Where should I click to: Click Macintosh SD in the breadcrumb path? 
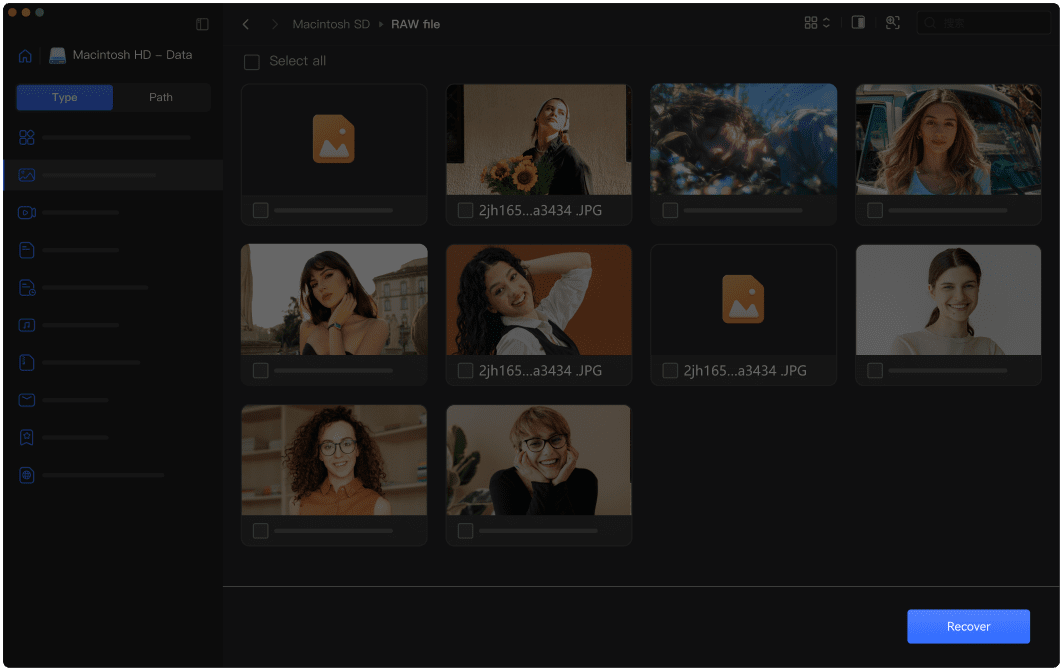(x=330, y=24)
